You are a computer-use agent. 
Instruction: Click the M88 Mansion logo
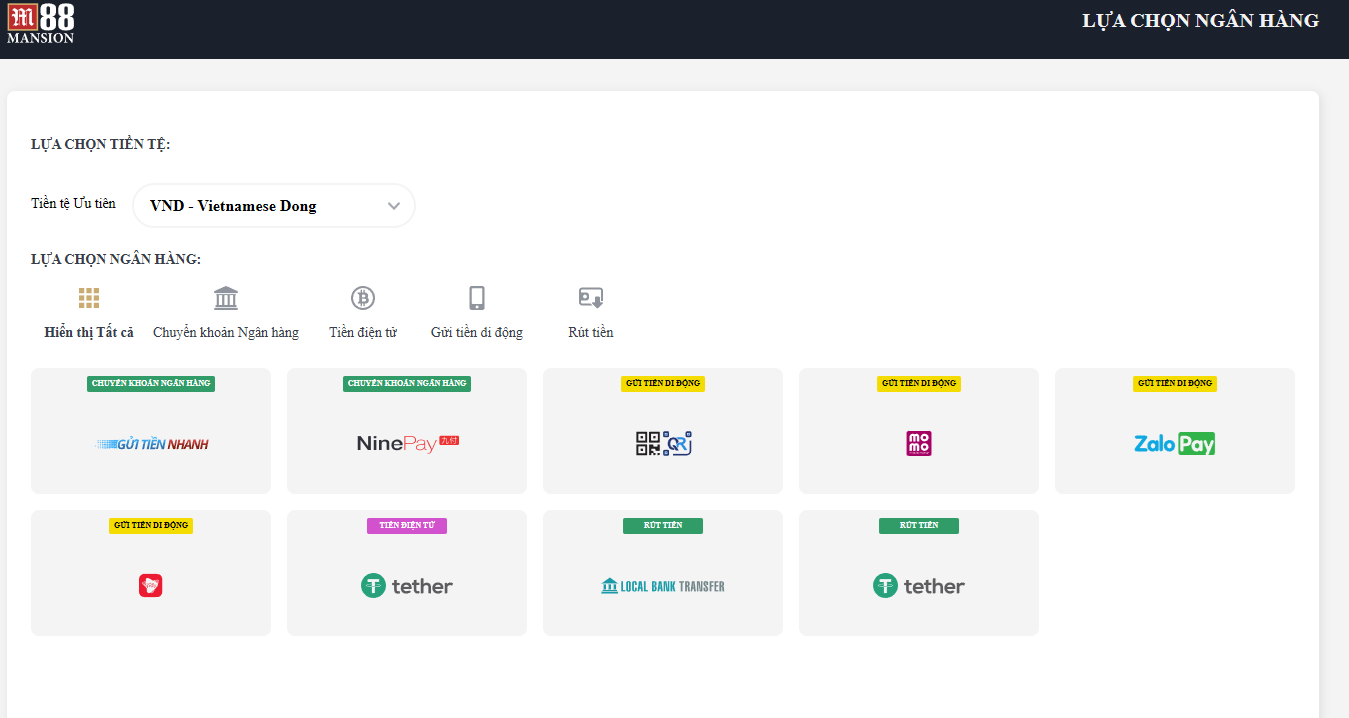(x=41, y=24)
